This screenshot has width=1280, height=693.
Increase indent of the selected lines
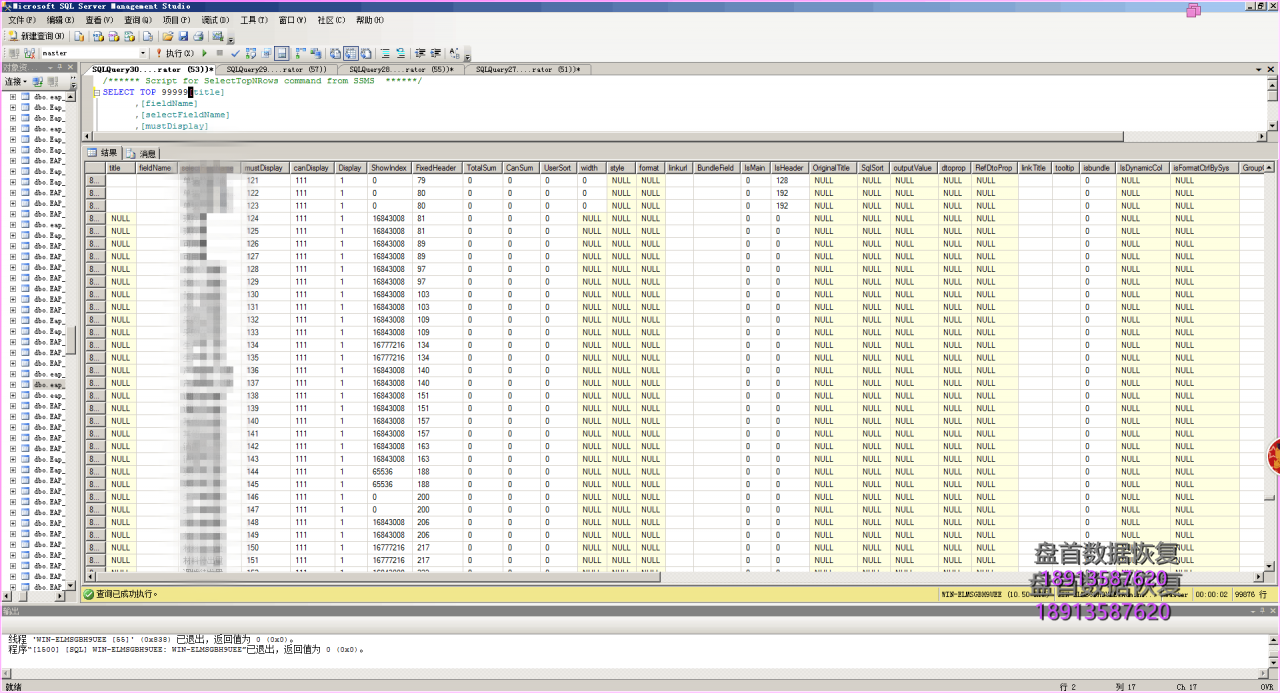[435, 53]
